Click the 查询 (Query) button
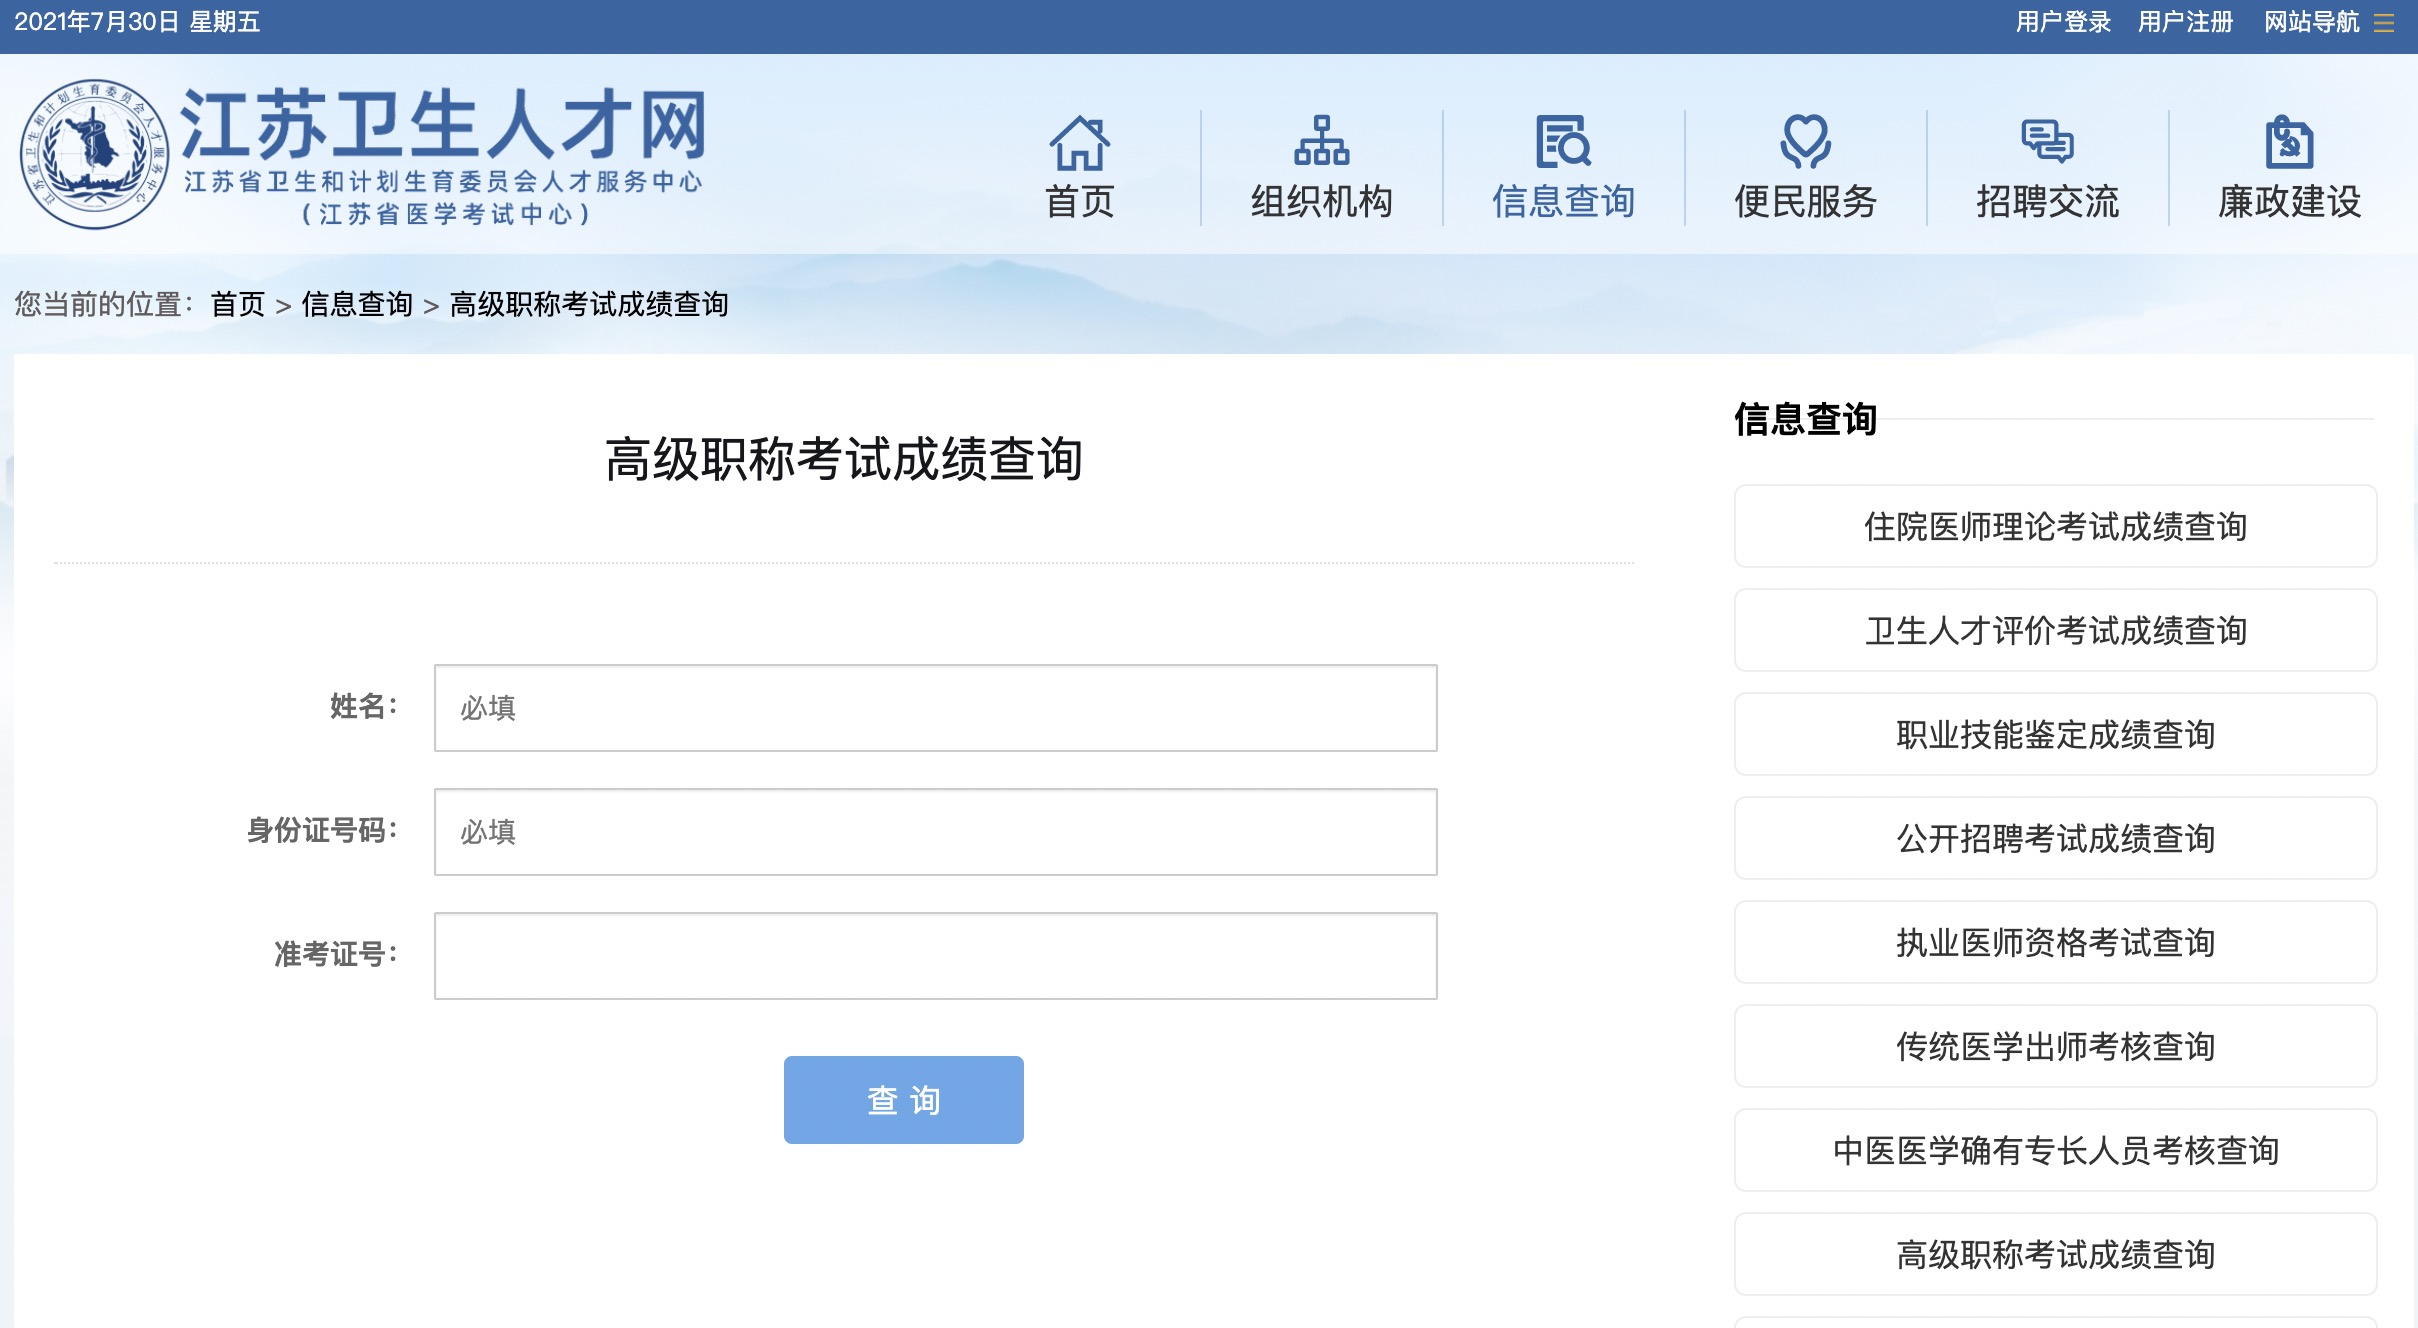This screenshot has width=2418, height=1328. pyautogui.click(x=904, y=1099)
